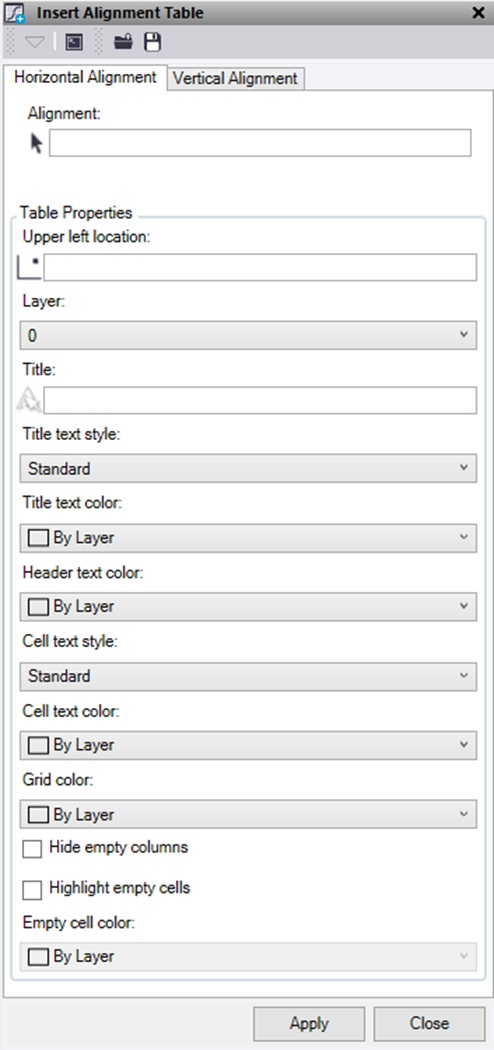Switch to the Vertical Alignment tab
This screenshot has width=494, height=1050.
click(x=236, y=78)
